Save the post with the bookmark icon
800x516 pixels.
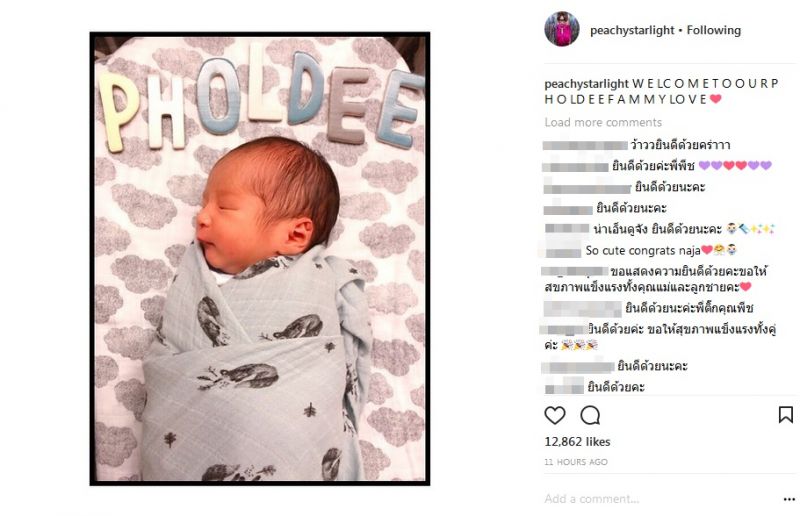point(786,415)
